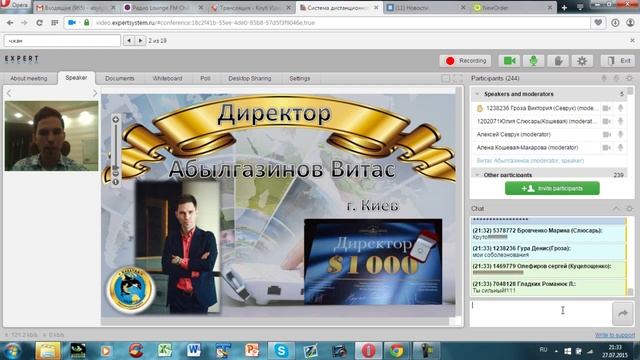
Task: Click the chat settings gear icon
Action: coord(629,209)
